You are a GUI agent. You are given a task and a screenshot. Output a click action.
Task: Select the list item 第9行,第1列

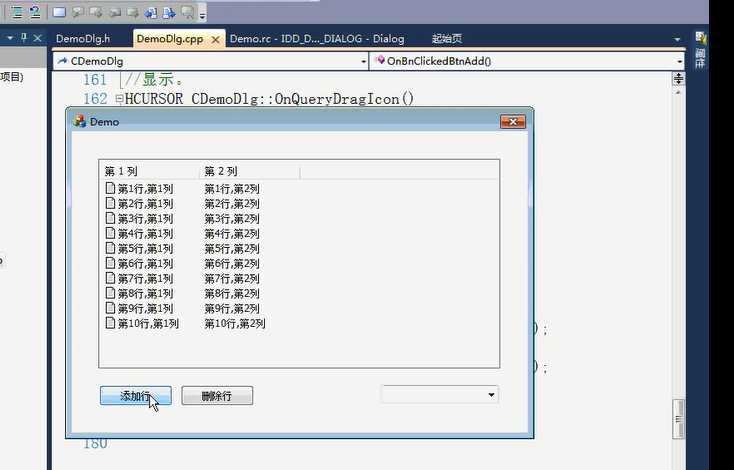coord(145,308)
